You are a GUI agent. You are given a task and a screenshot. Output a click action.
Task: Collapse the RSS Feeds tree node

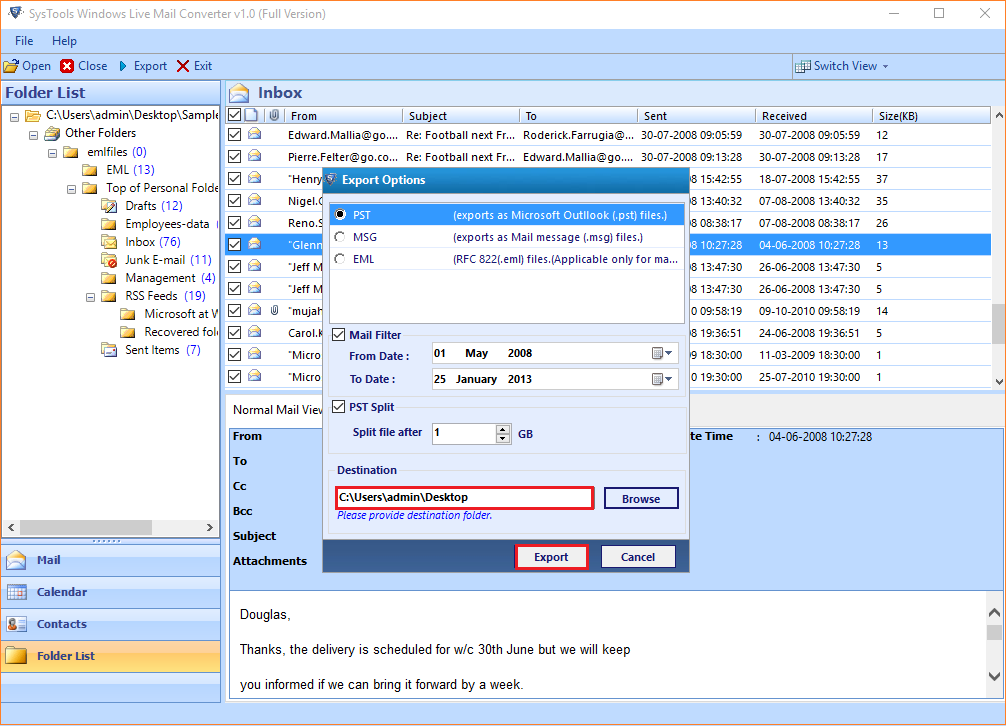pyautogui.click(x=90, y=297)
